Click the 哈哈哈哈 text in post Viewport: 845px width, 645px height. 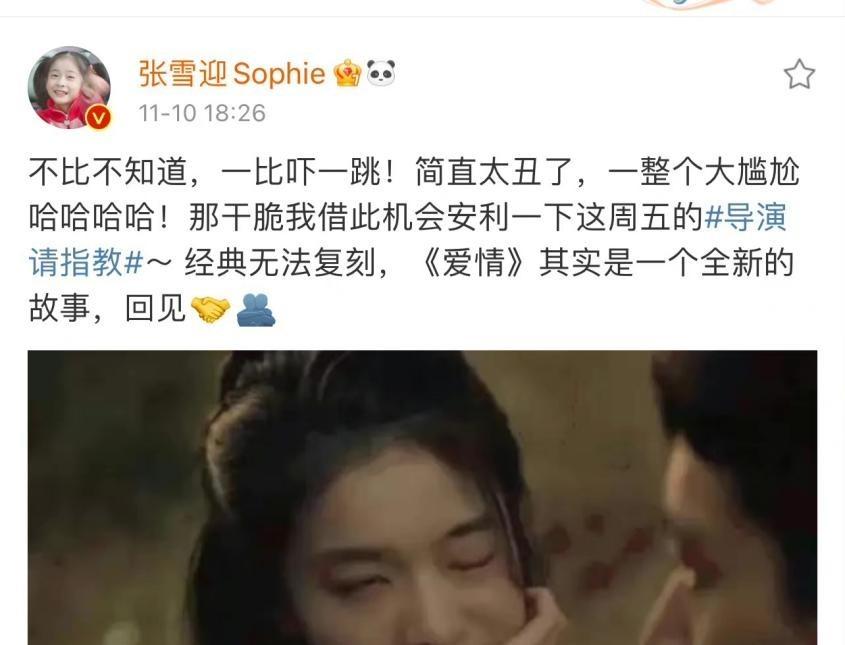tap(91, 218)
